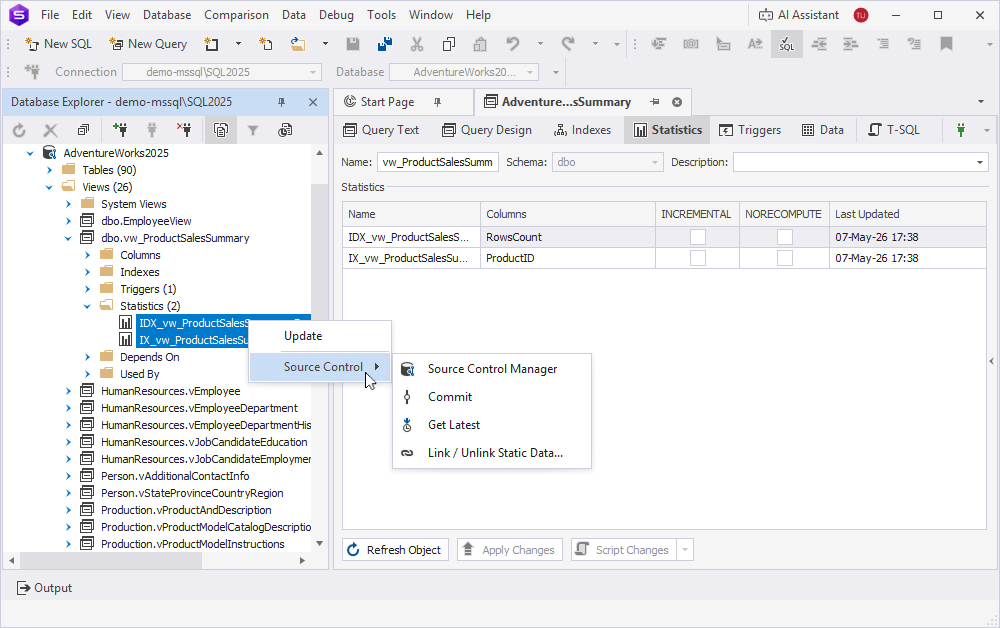
Task: Click the Name input field
Action: [x=438, y=162]
